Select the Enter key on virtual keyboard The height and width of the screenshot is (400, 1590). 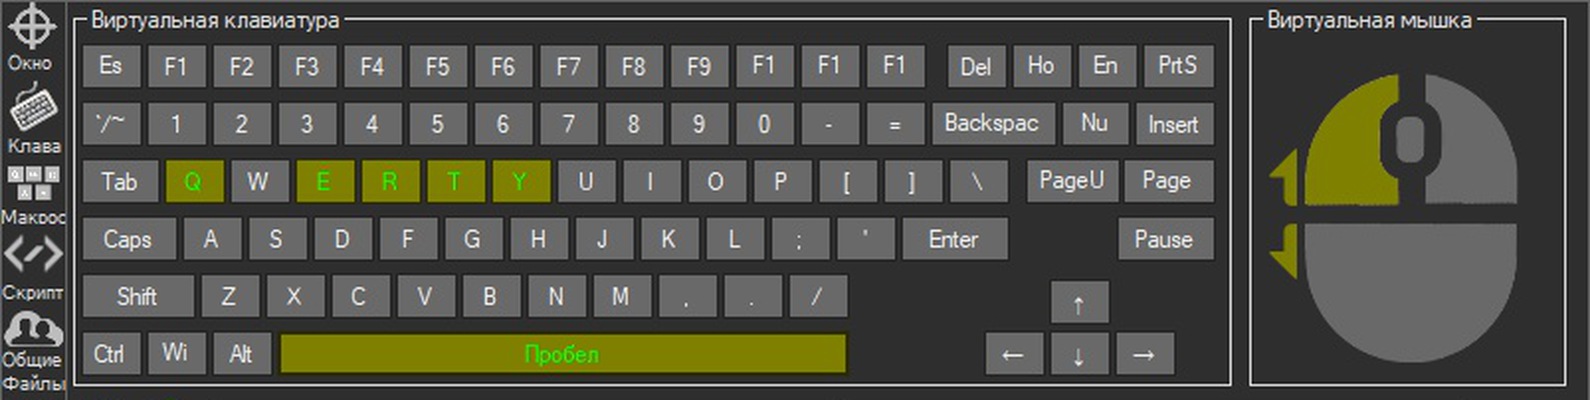[x=954, y=239]
